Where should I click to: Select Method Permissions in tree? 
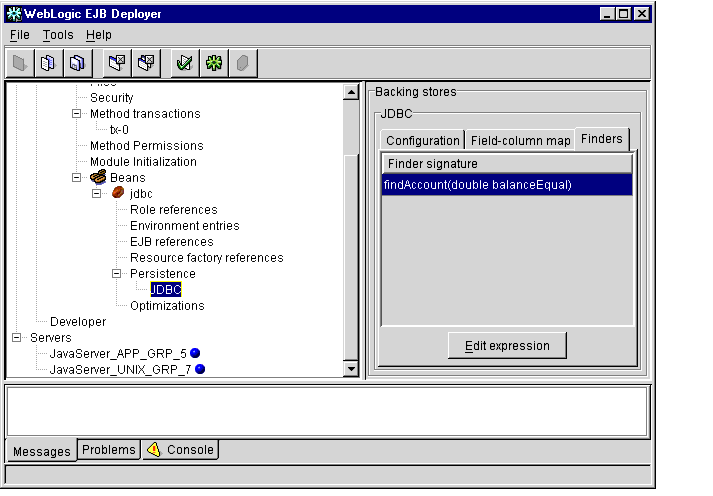click(x=146, y=145)
